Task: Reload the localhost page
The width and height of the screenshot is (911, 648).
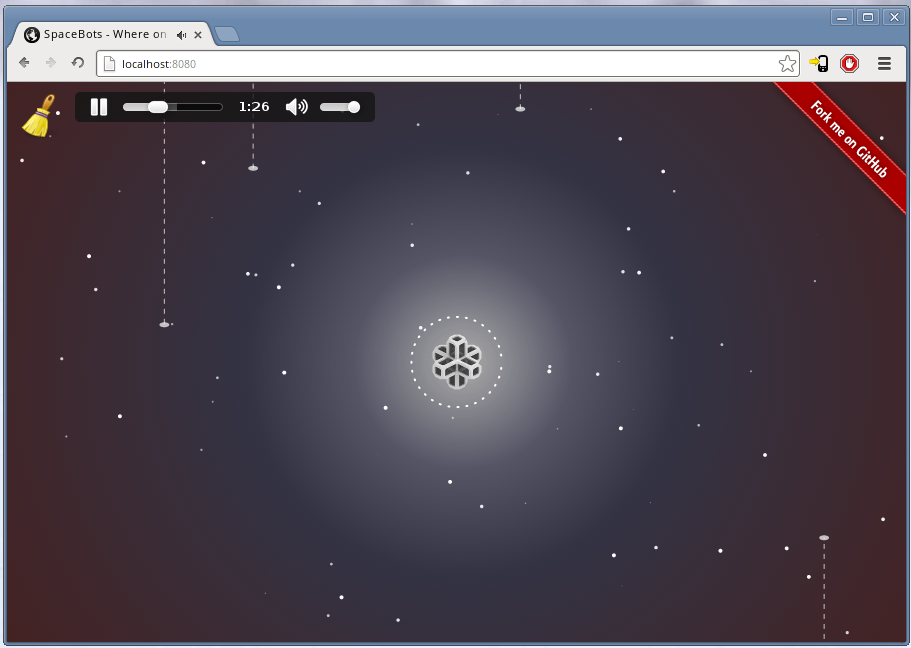Action: pyautogui.click(x=78, y=63)
